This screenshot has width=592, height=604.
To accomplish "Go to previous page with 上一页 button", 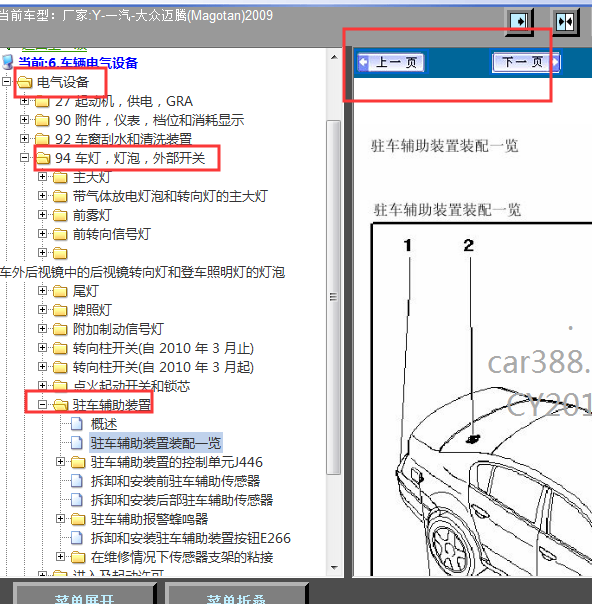I will coord(391,62).
